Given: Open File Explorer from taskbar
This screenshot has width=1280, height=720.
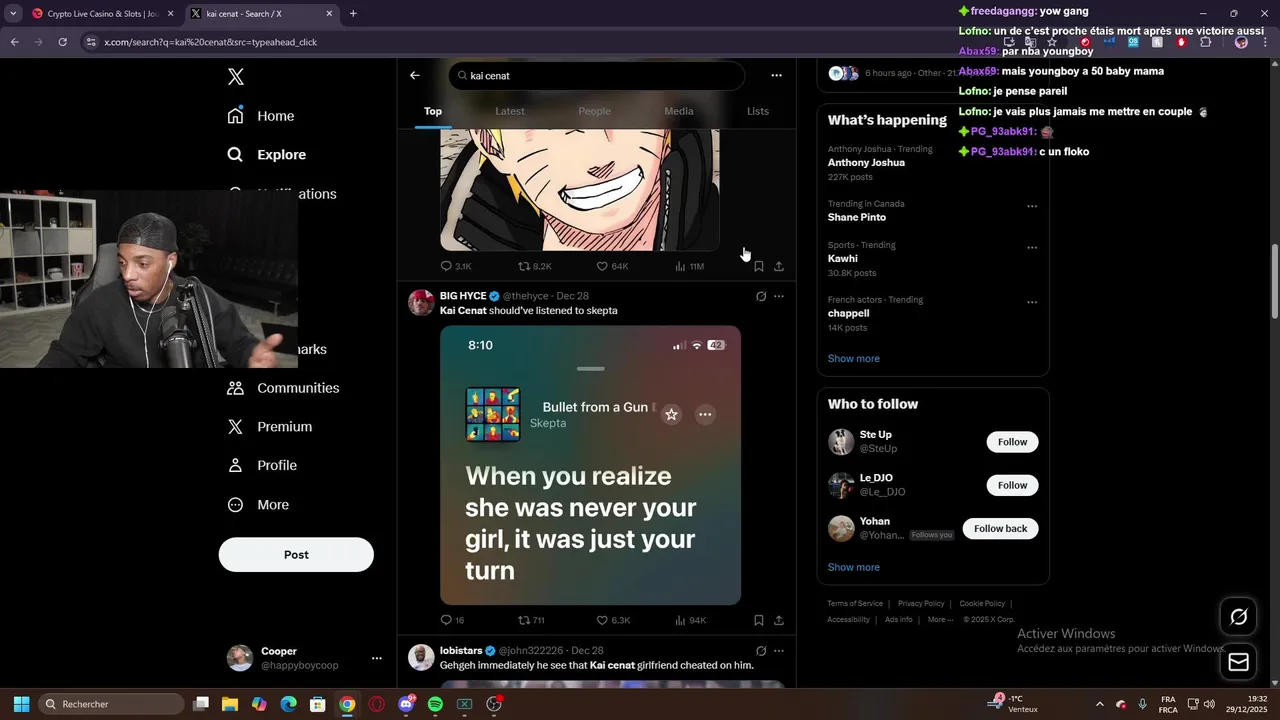Looking at the screenshot, I should point(230,704).
